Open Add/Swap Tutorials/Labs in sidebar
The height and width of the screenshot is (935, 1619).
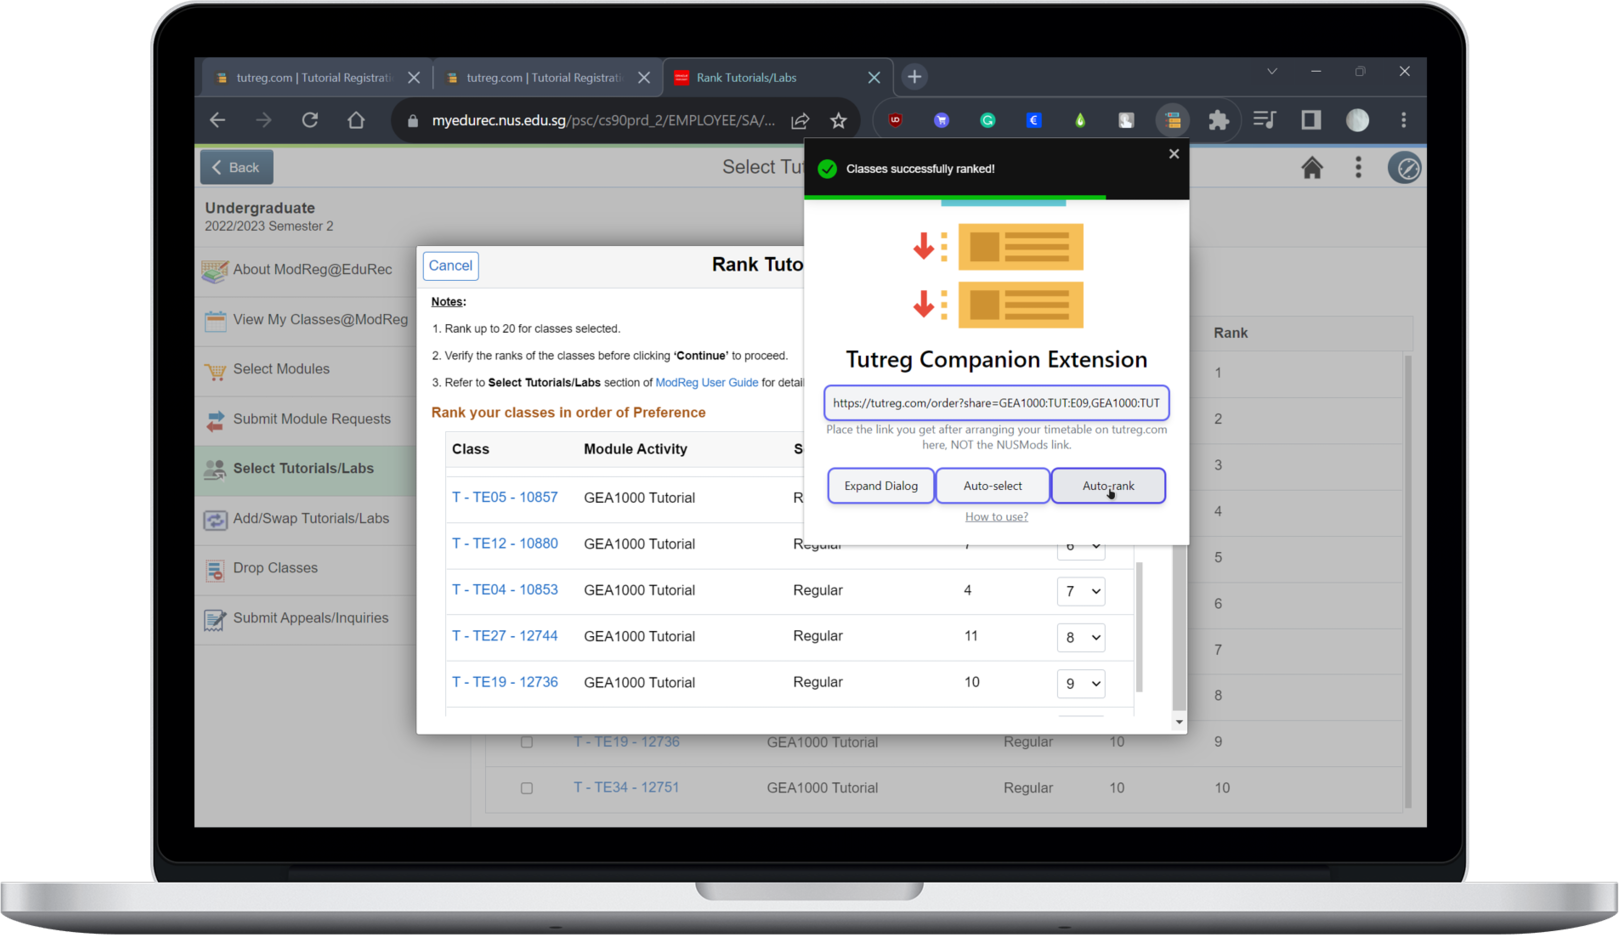[310, 519]
